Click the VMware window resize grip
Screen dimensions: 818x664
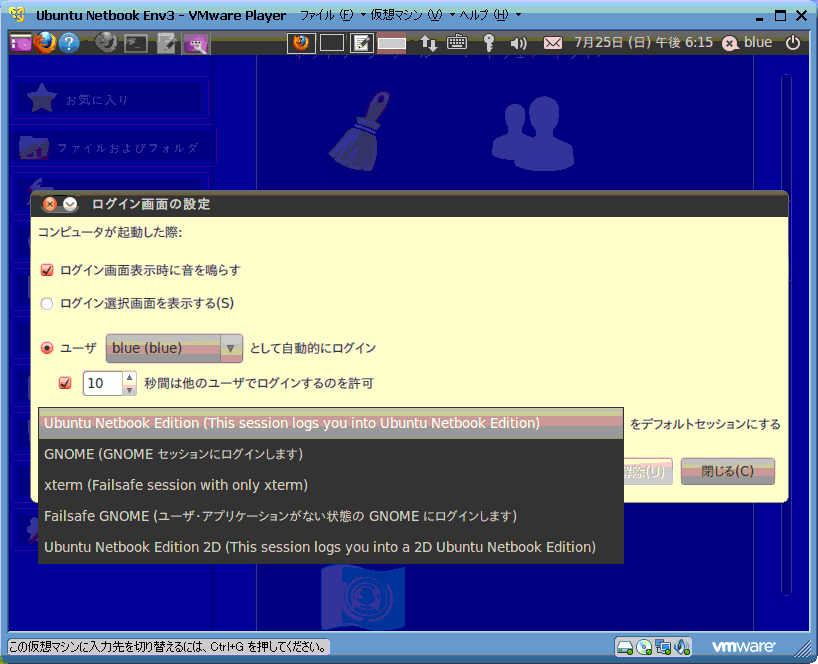pos(802,648)
